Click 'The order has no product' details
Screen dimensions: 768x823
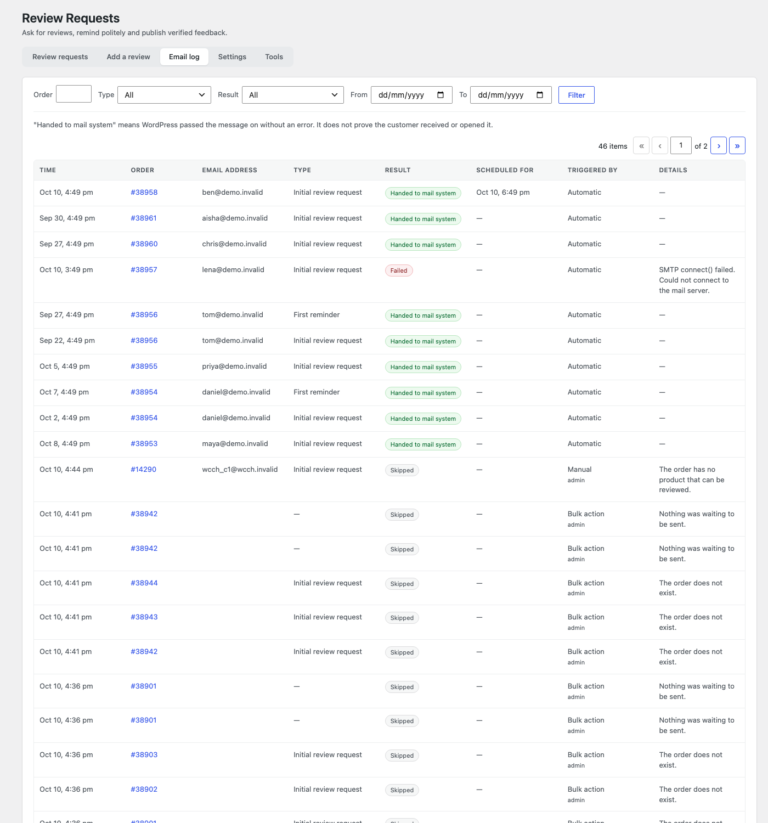pyautogui.click(x=692, y=480)
